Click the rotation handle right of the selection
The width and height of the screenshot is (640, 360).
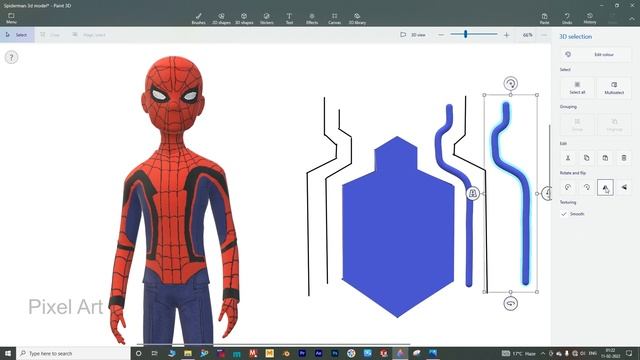click(547, 193)
